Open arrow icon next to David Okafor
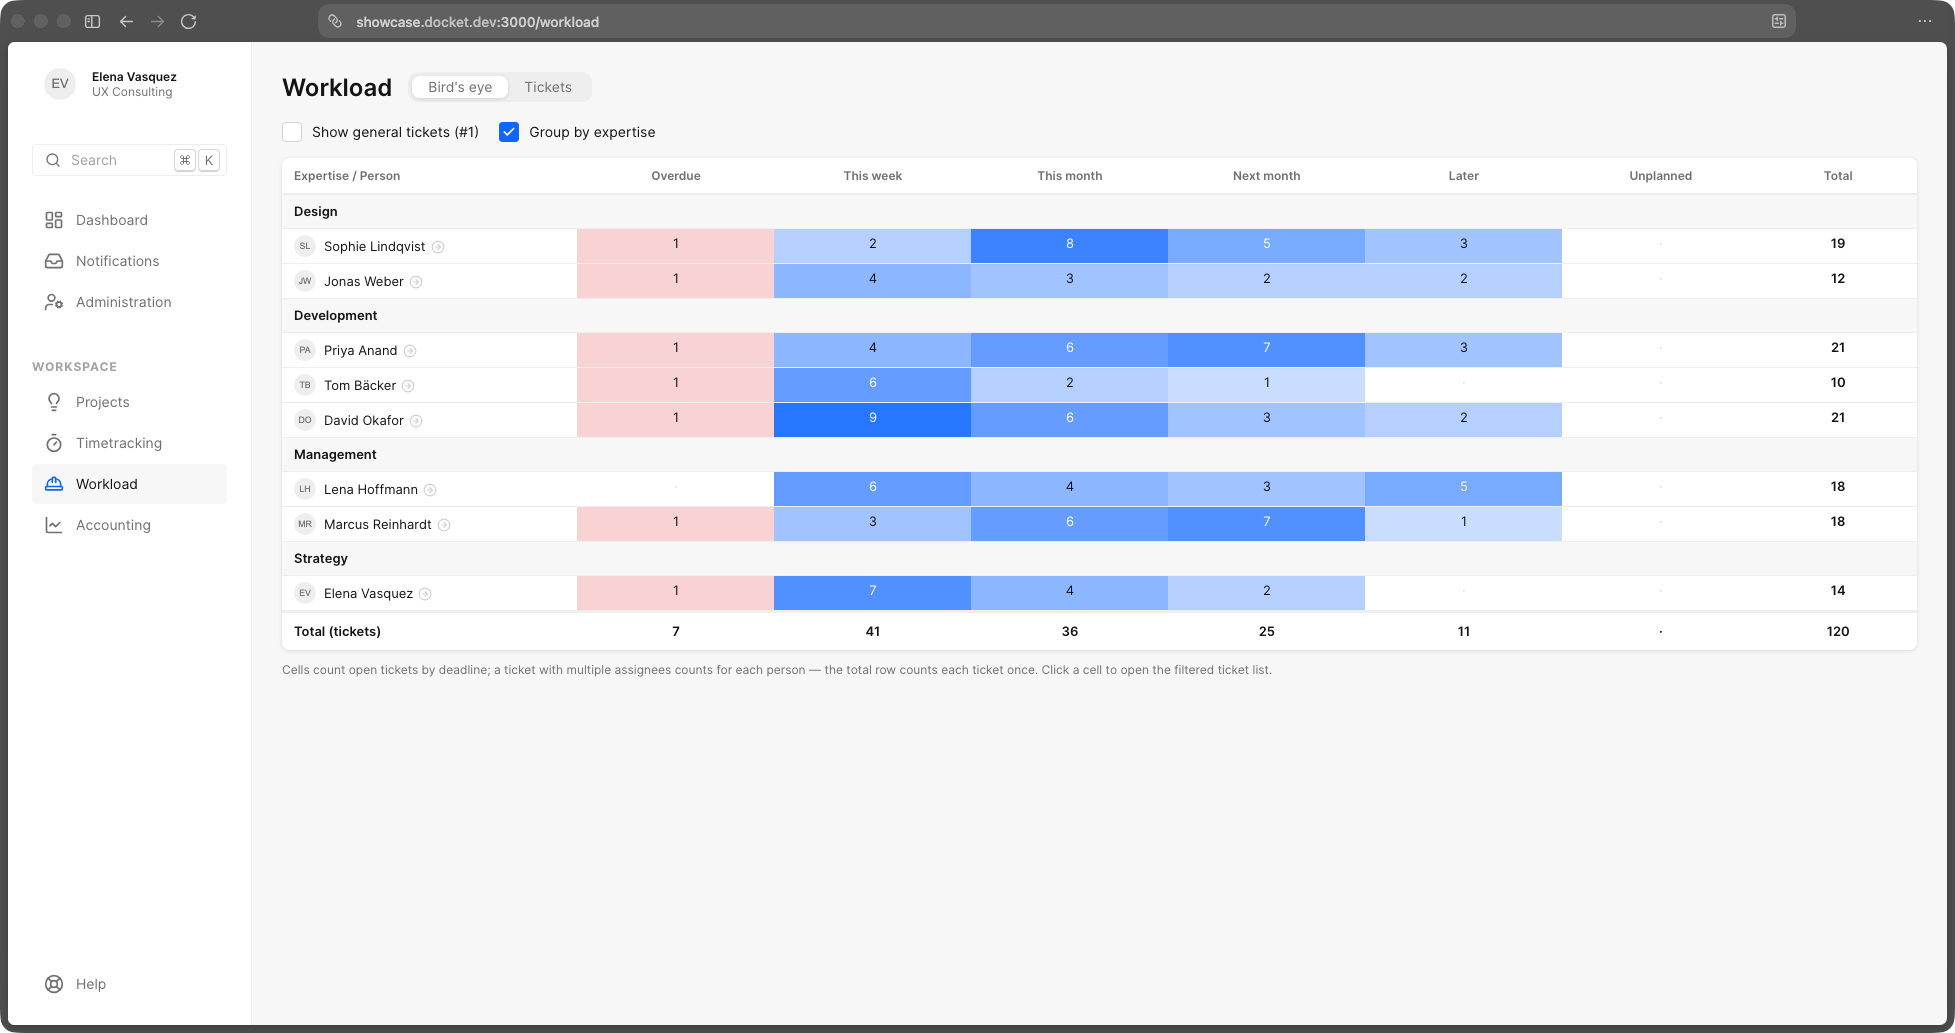1955x1033 pixels. [416, 421]
